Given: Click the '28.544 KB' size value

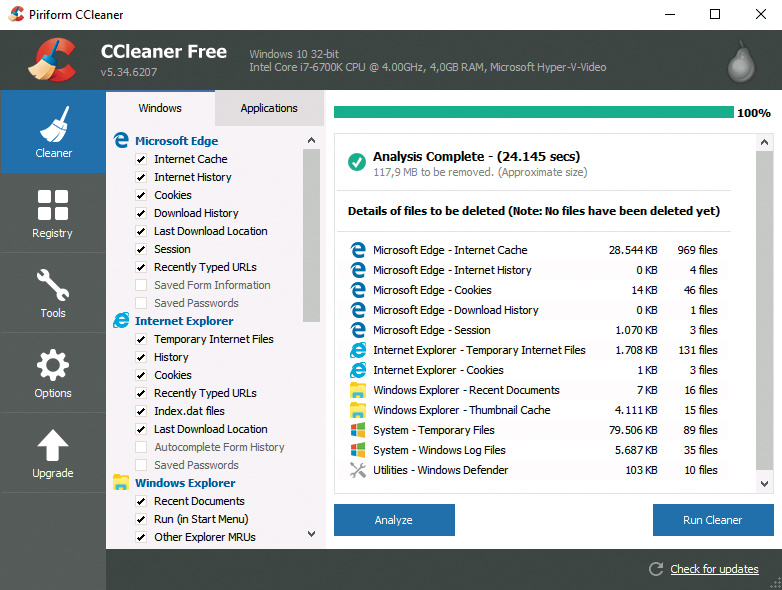Looking at the screenshot, I should [633, 250].
